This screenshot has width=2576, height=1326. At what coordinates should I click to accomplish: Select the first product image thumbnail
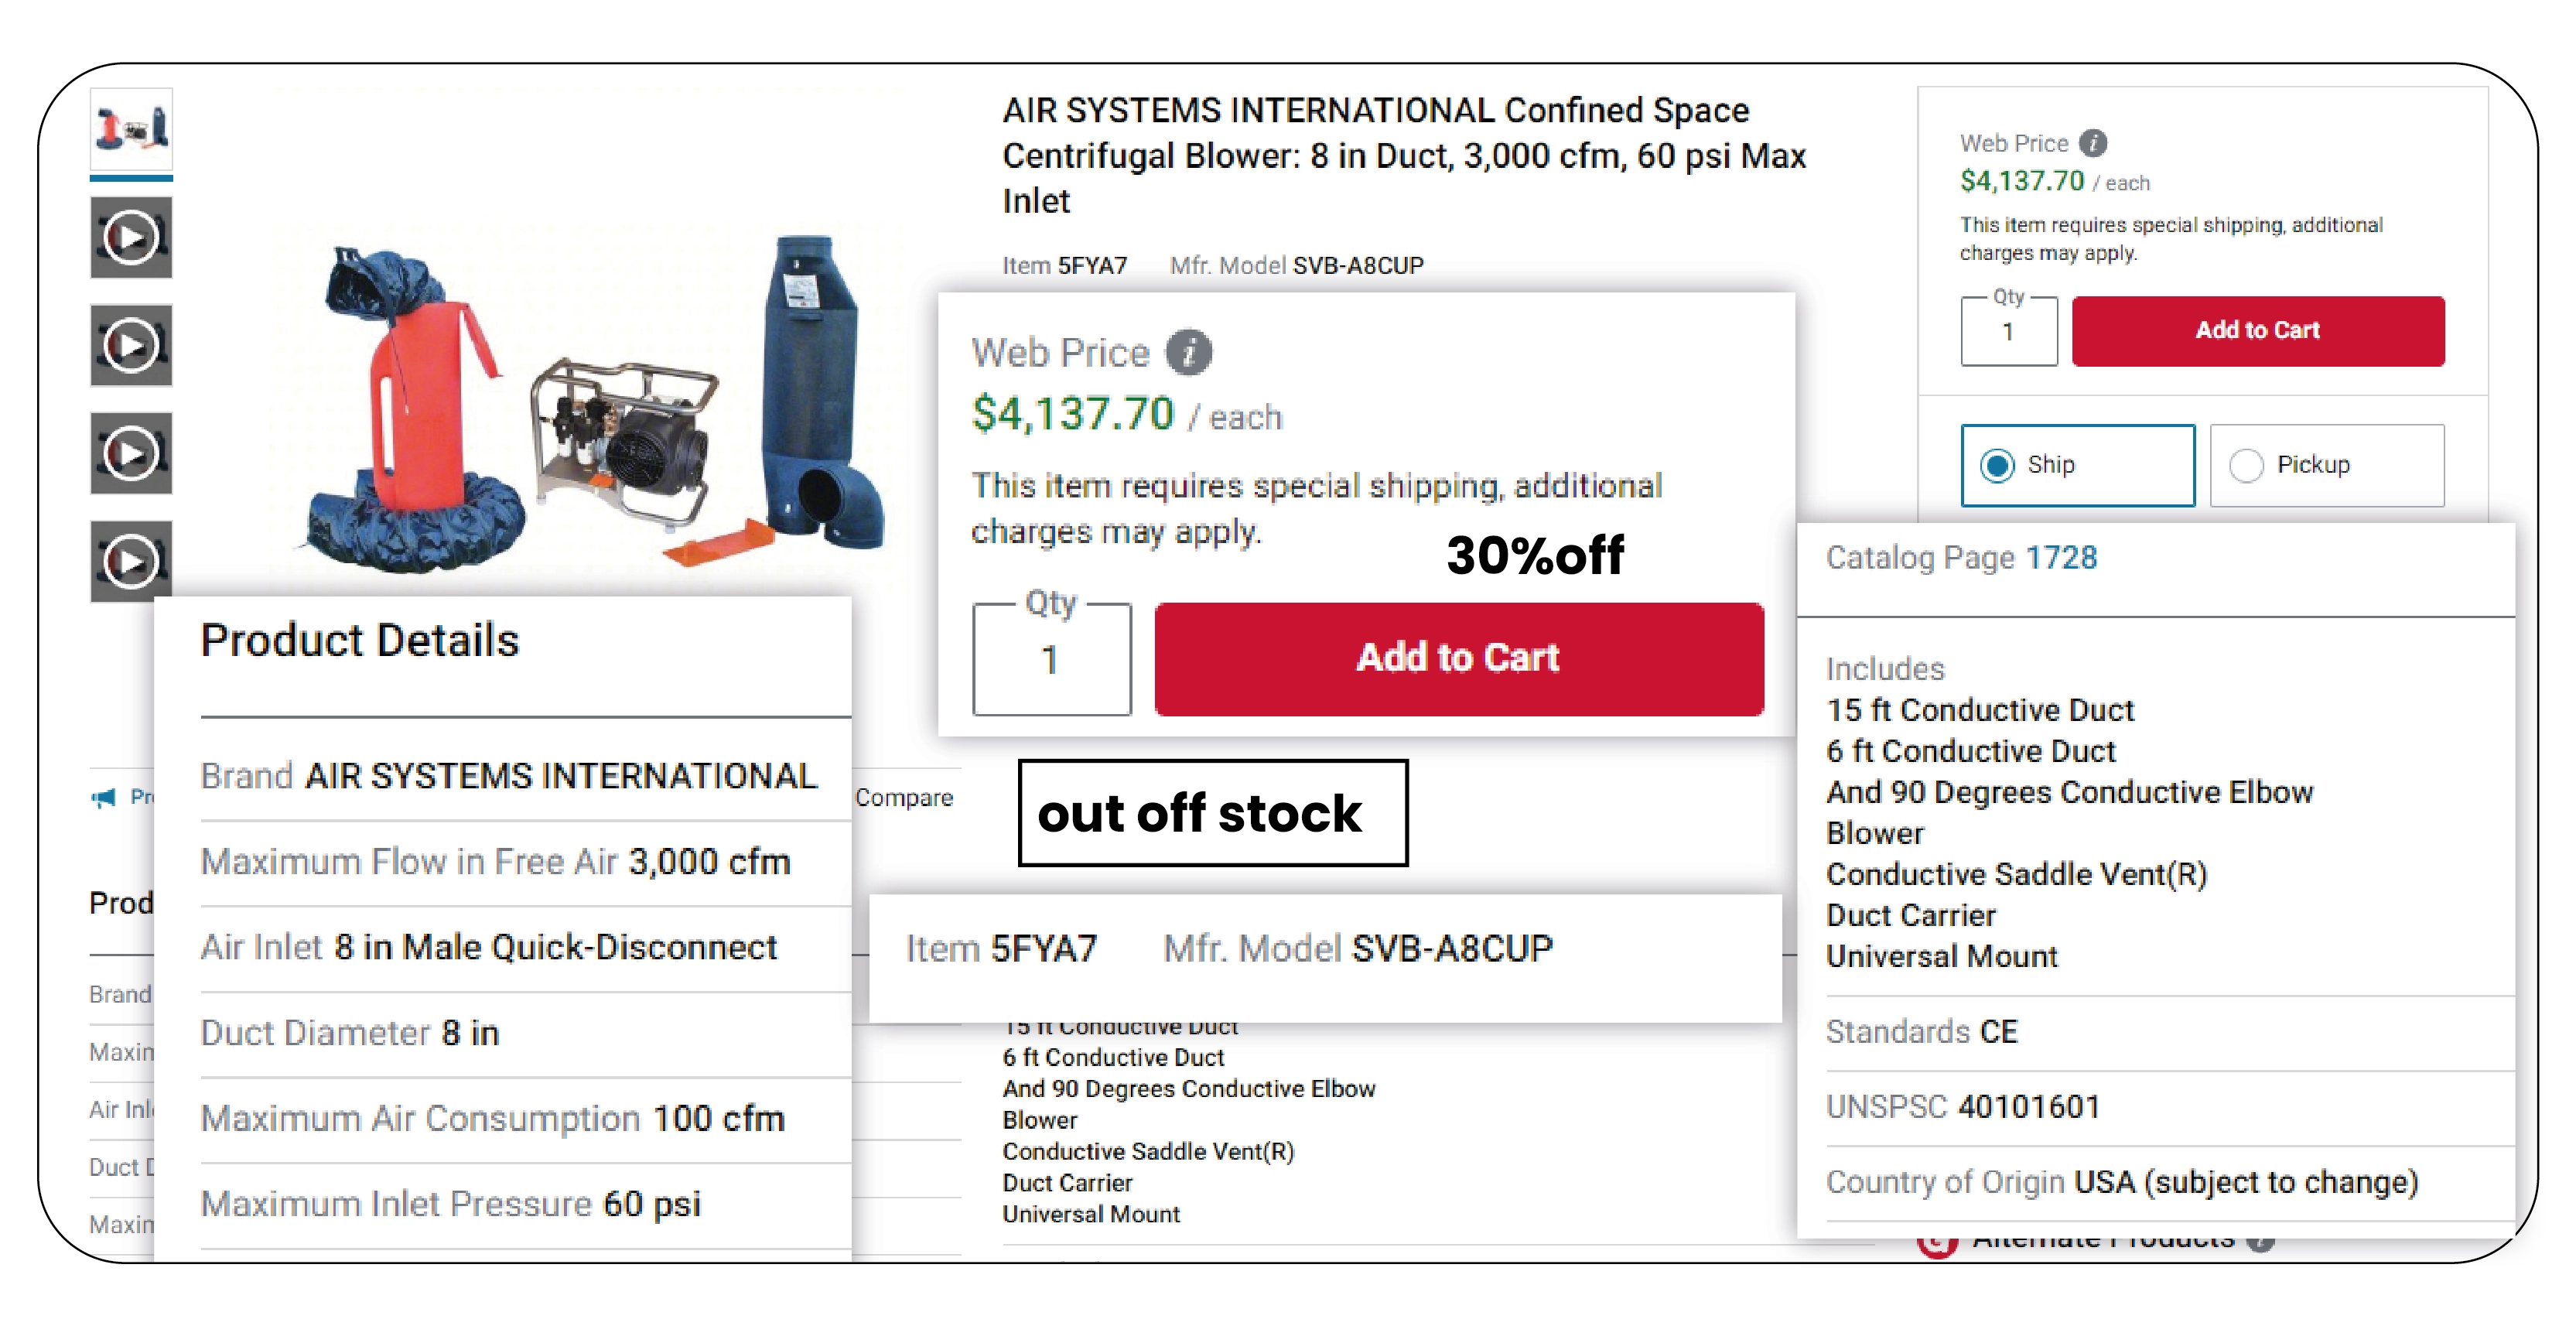(x=131, y=129)
